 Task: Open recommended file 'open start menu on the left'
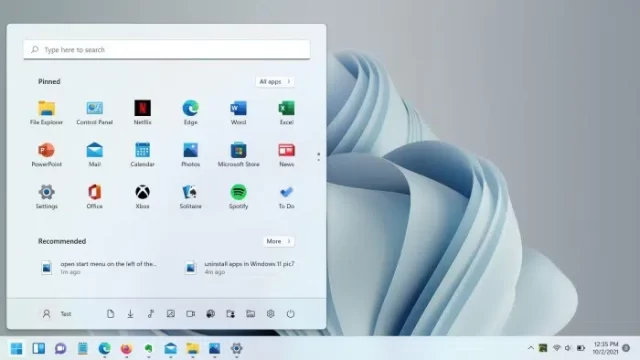pyautogui.click(x=98, y=268)
